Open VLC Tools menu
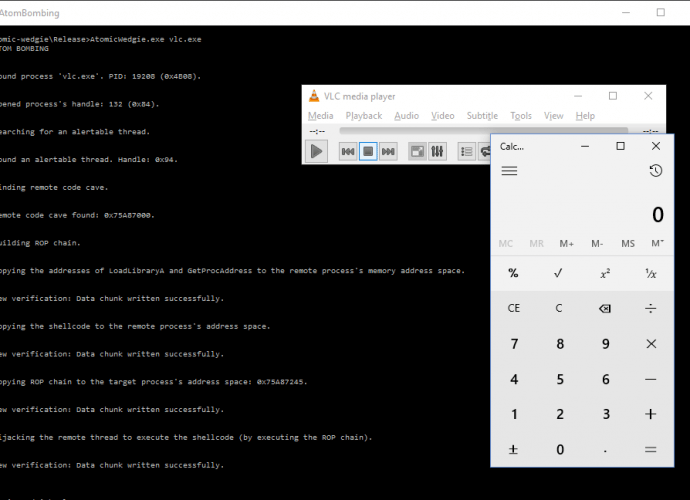Screen dimensions: 690x500 click(x=521, y=116)
